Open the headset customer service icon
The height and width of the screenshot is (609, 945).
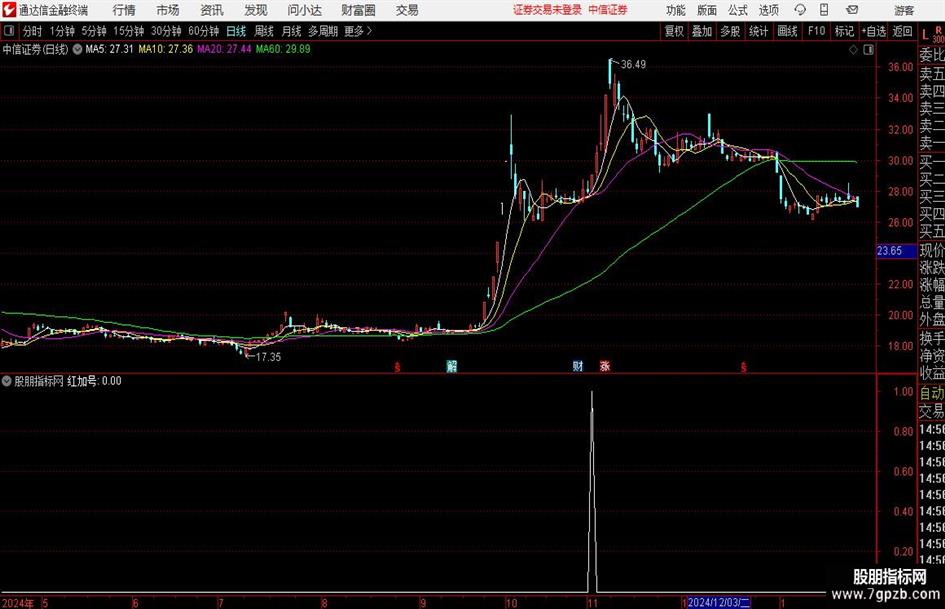point(800,10)
